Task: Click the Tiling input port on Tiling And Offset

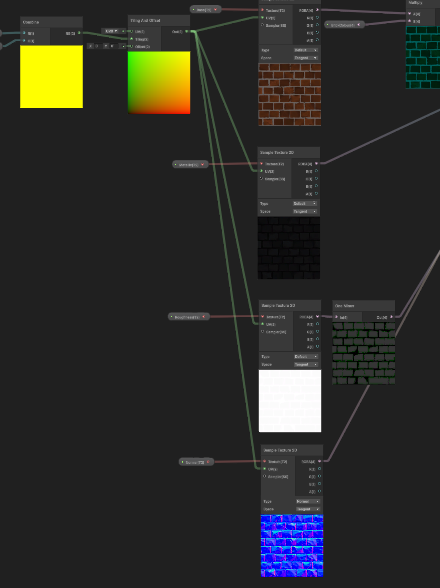Action: [x=131, y=39]
